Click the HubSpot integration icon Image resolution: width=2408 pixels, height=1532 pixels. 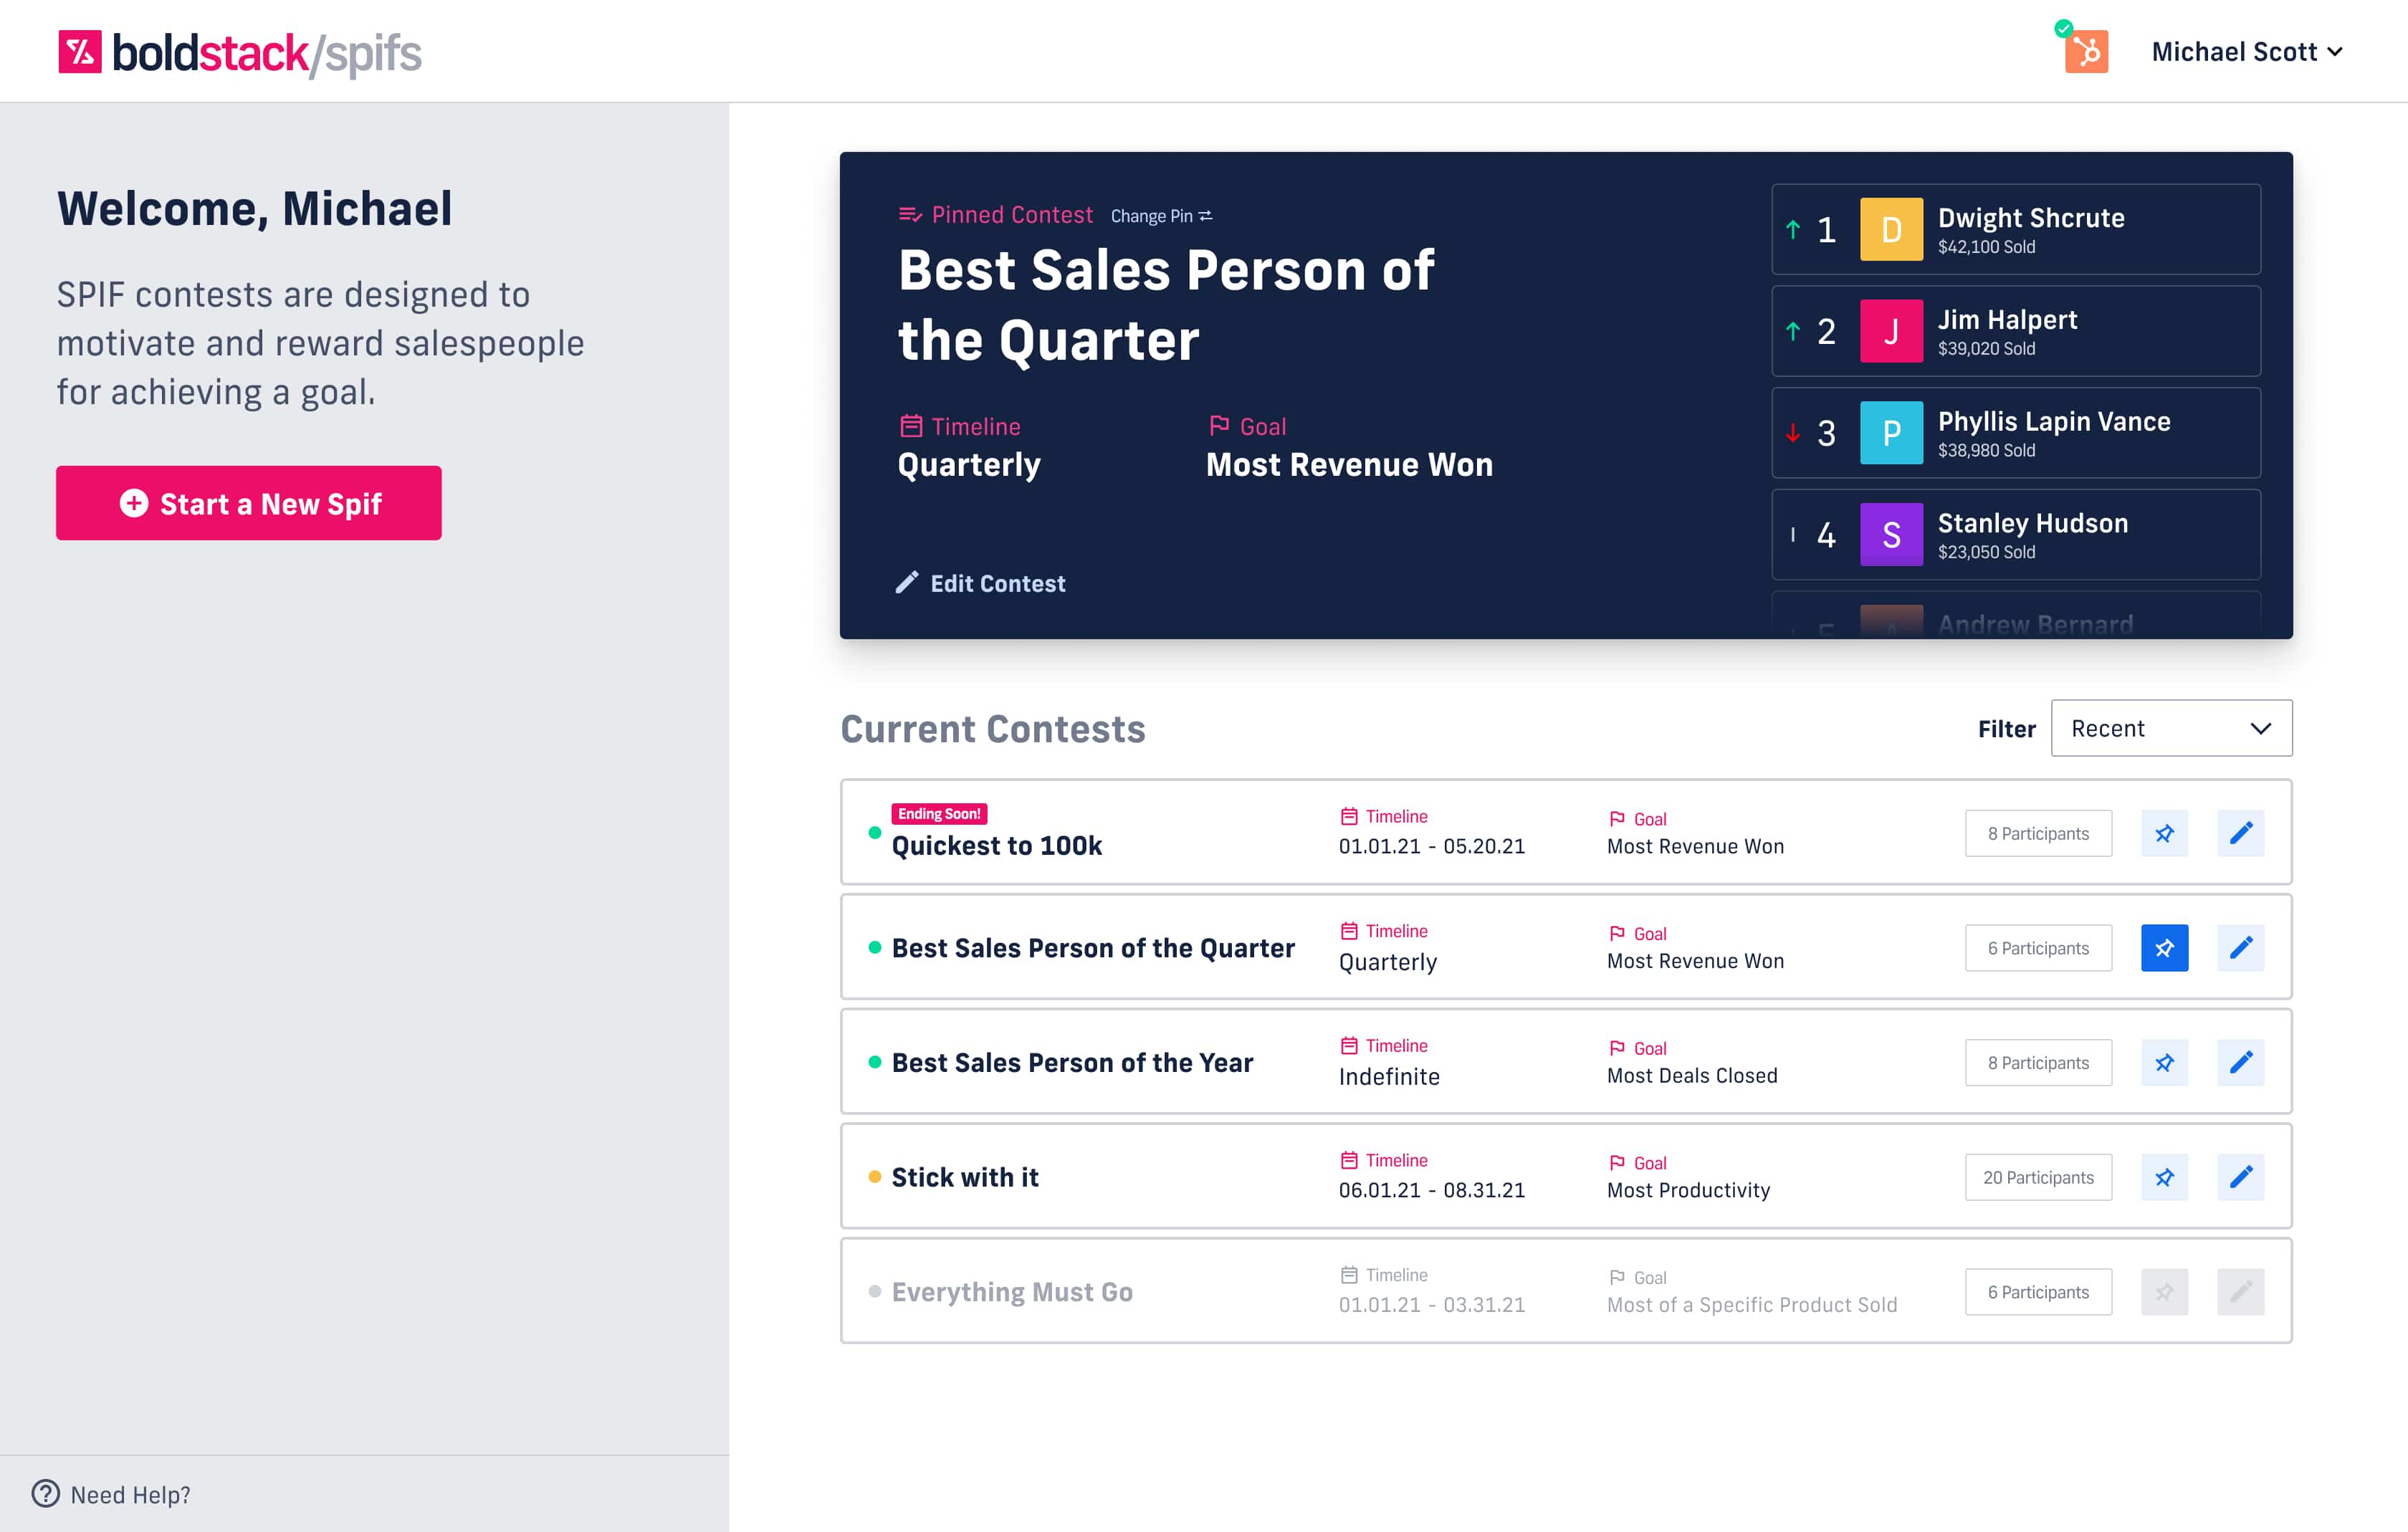[x=2086, y=52]
